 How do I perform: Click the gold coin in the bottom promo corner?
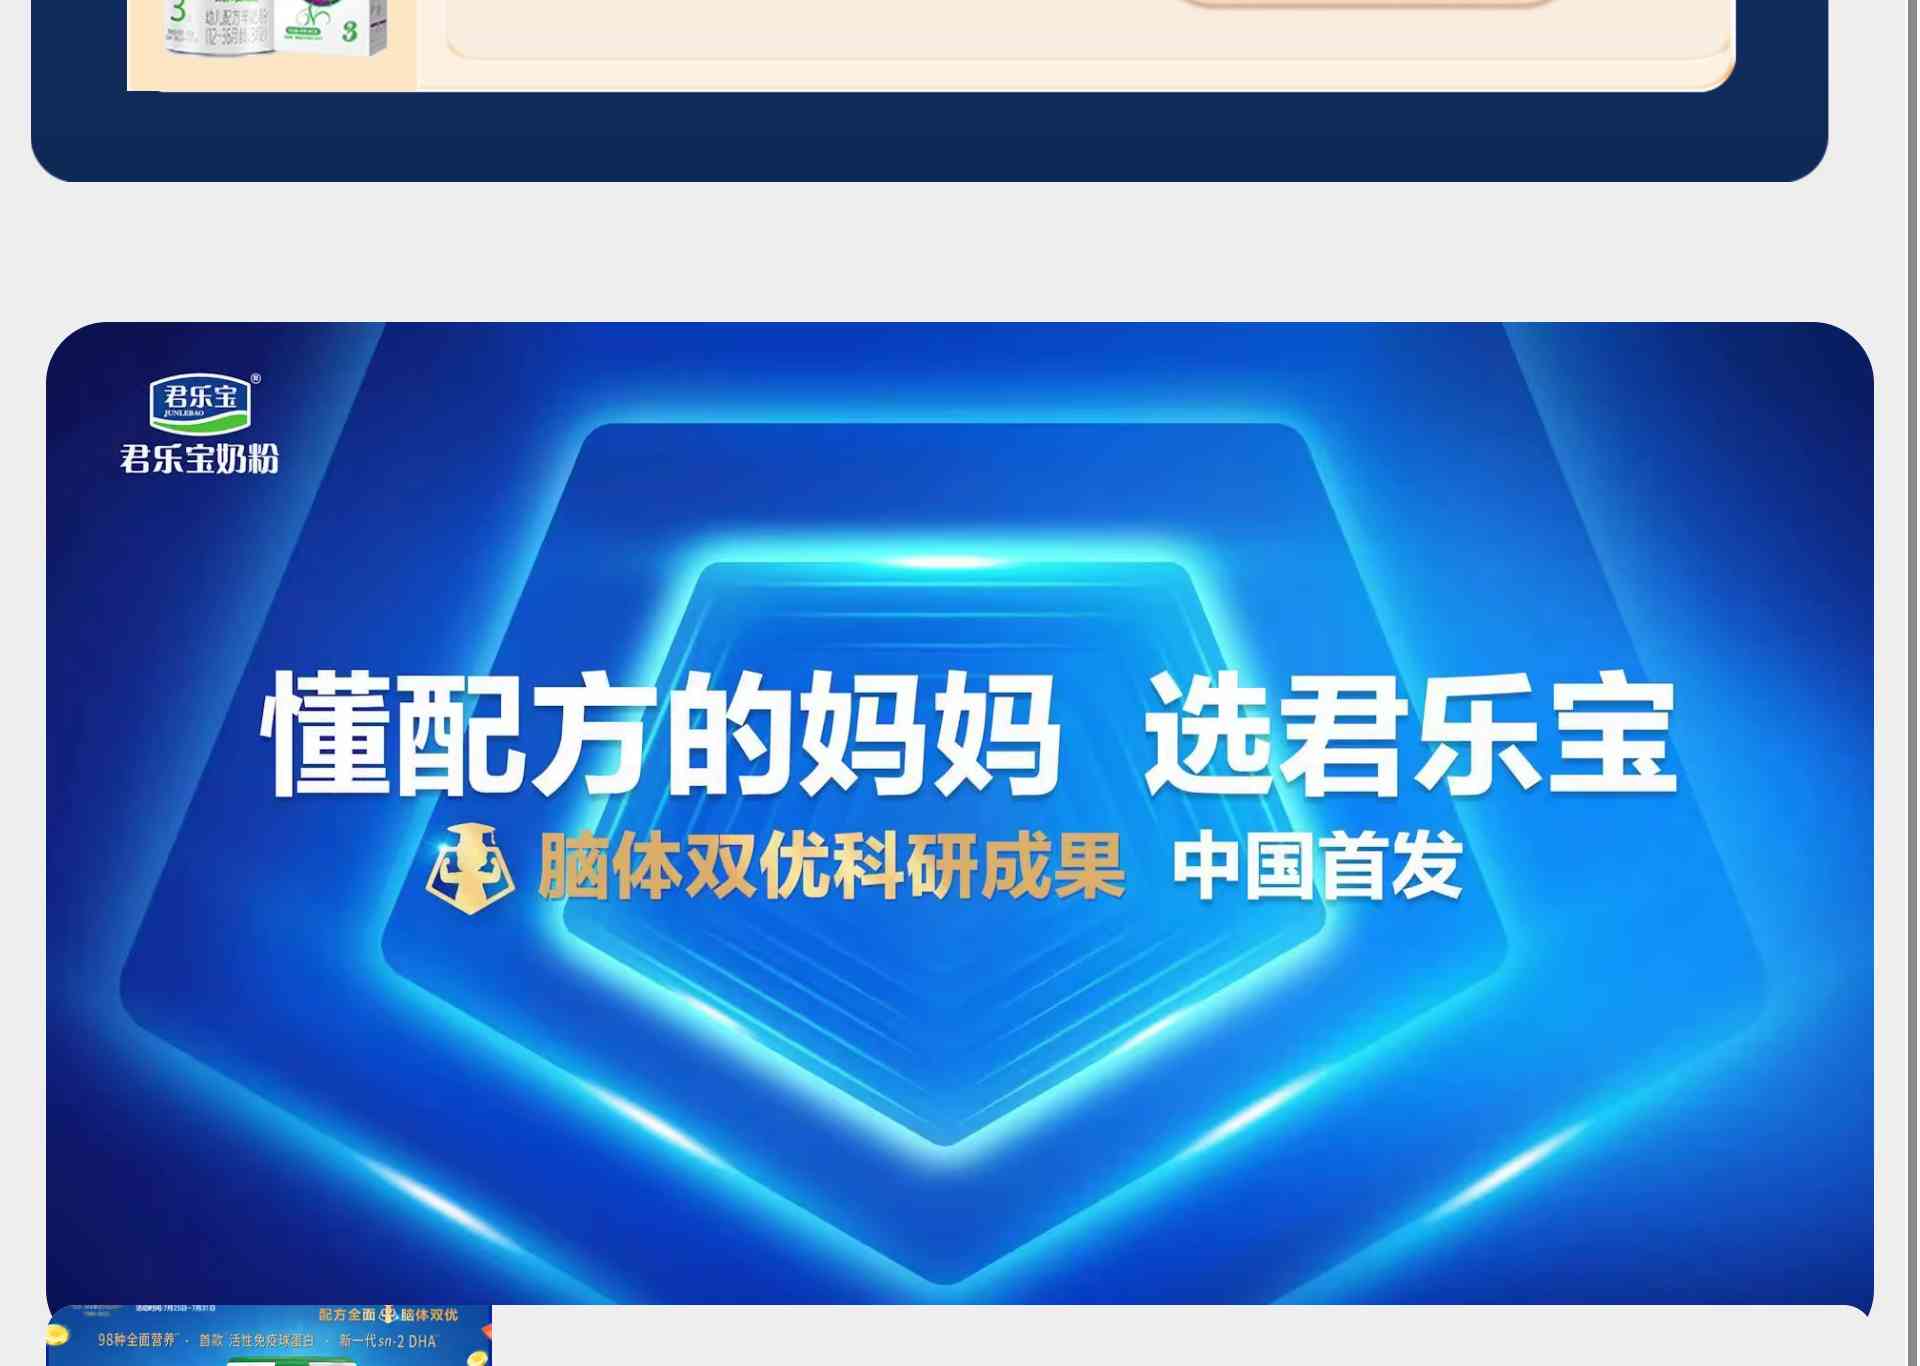click(58, 1335)
